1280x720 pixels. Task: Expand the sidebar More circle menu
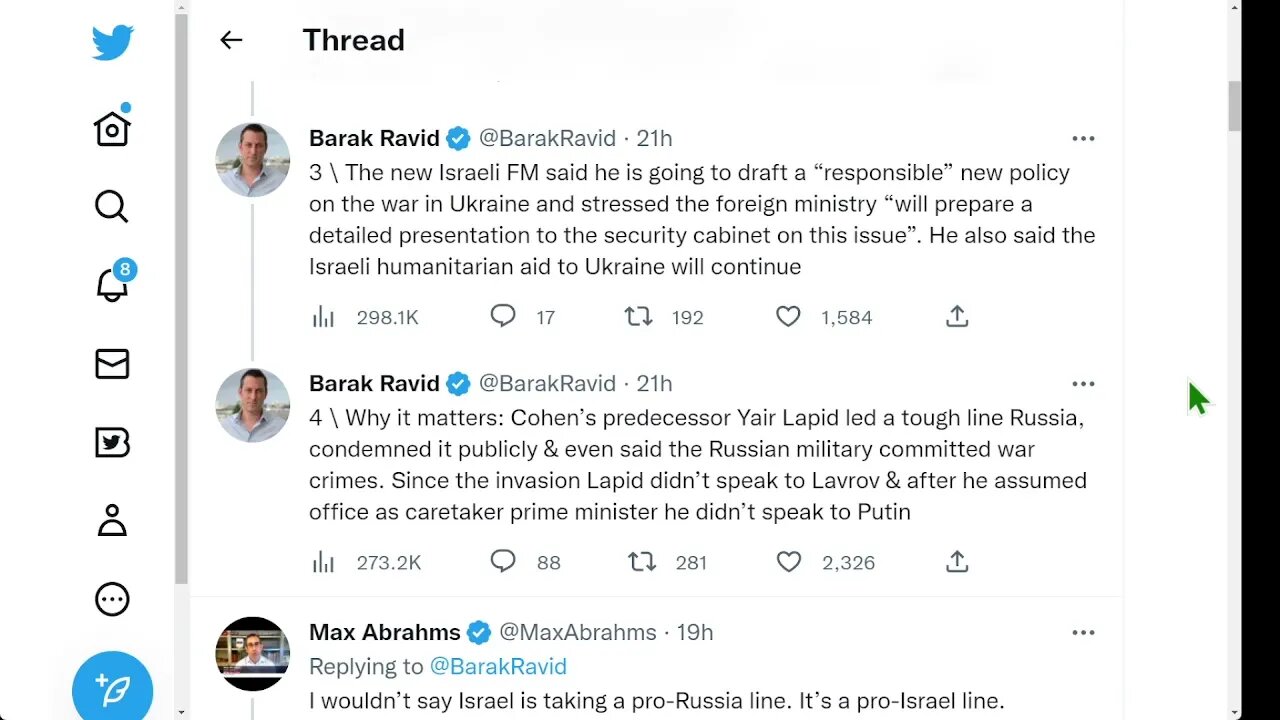[x=112, y=599]
